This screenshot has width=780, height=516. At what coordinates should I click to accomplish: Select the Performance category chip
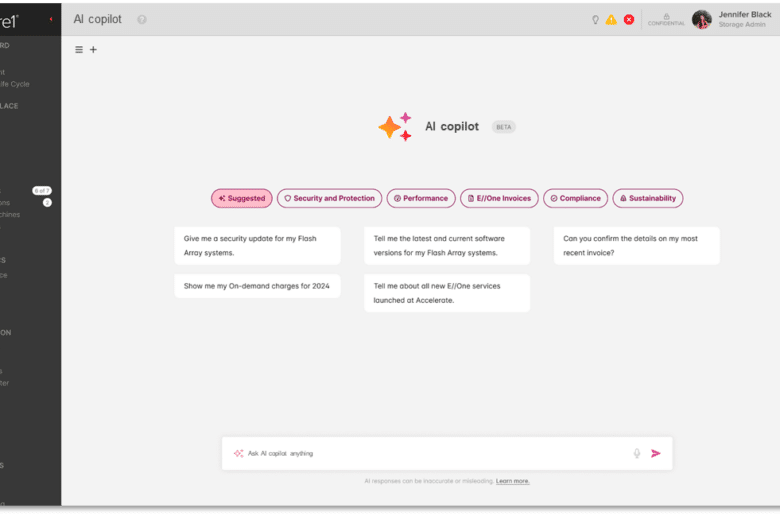pyautogui.click(x=421, y=198)
